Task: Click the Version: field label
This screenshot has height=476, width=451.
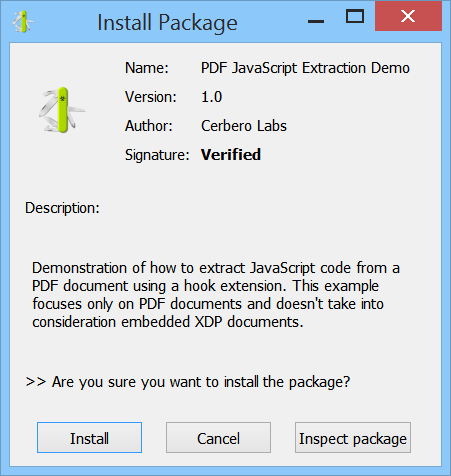Action: (151, 97)
